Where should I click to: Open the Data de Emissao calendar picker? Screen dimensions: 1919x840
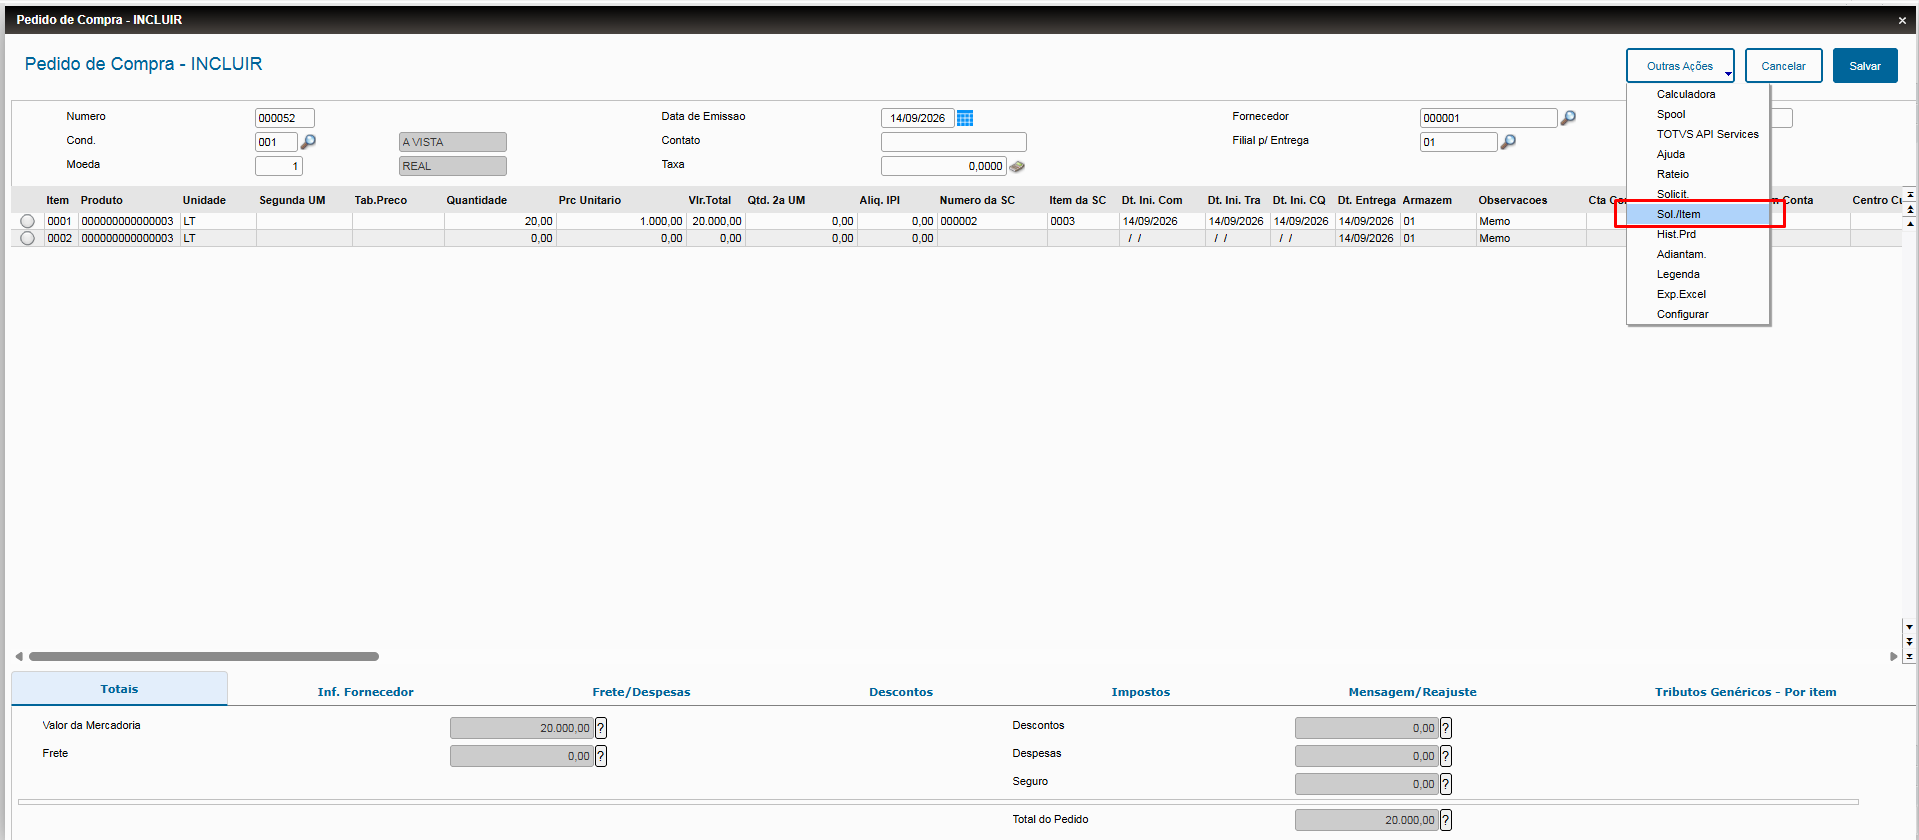coord(965,118)
